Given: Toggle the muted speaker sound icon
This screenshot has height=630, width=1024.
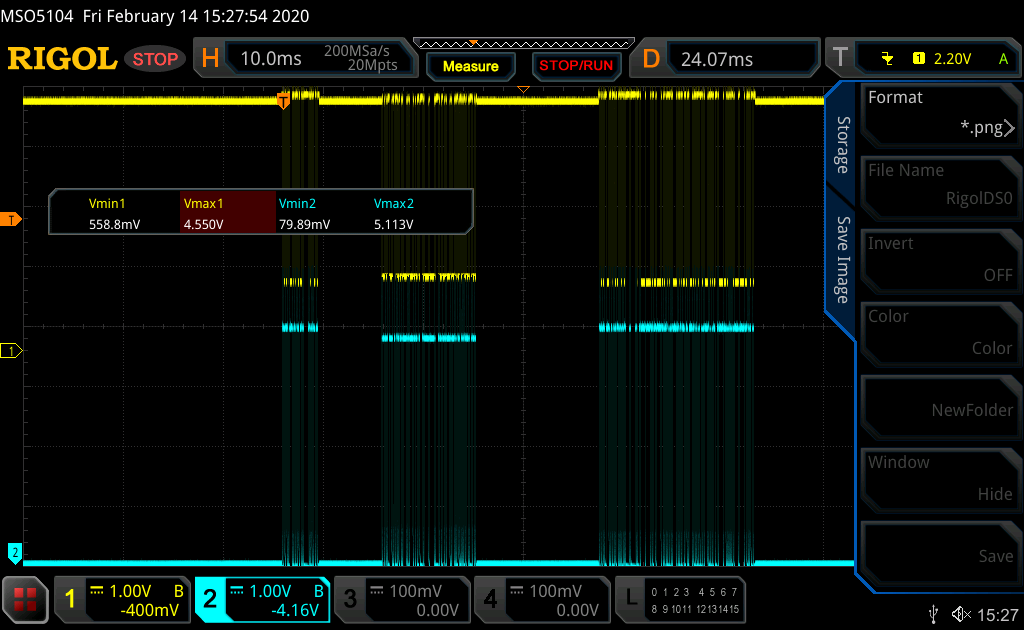Looking at the screenshot, I should coord(961,614).
